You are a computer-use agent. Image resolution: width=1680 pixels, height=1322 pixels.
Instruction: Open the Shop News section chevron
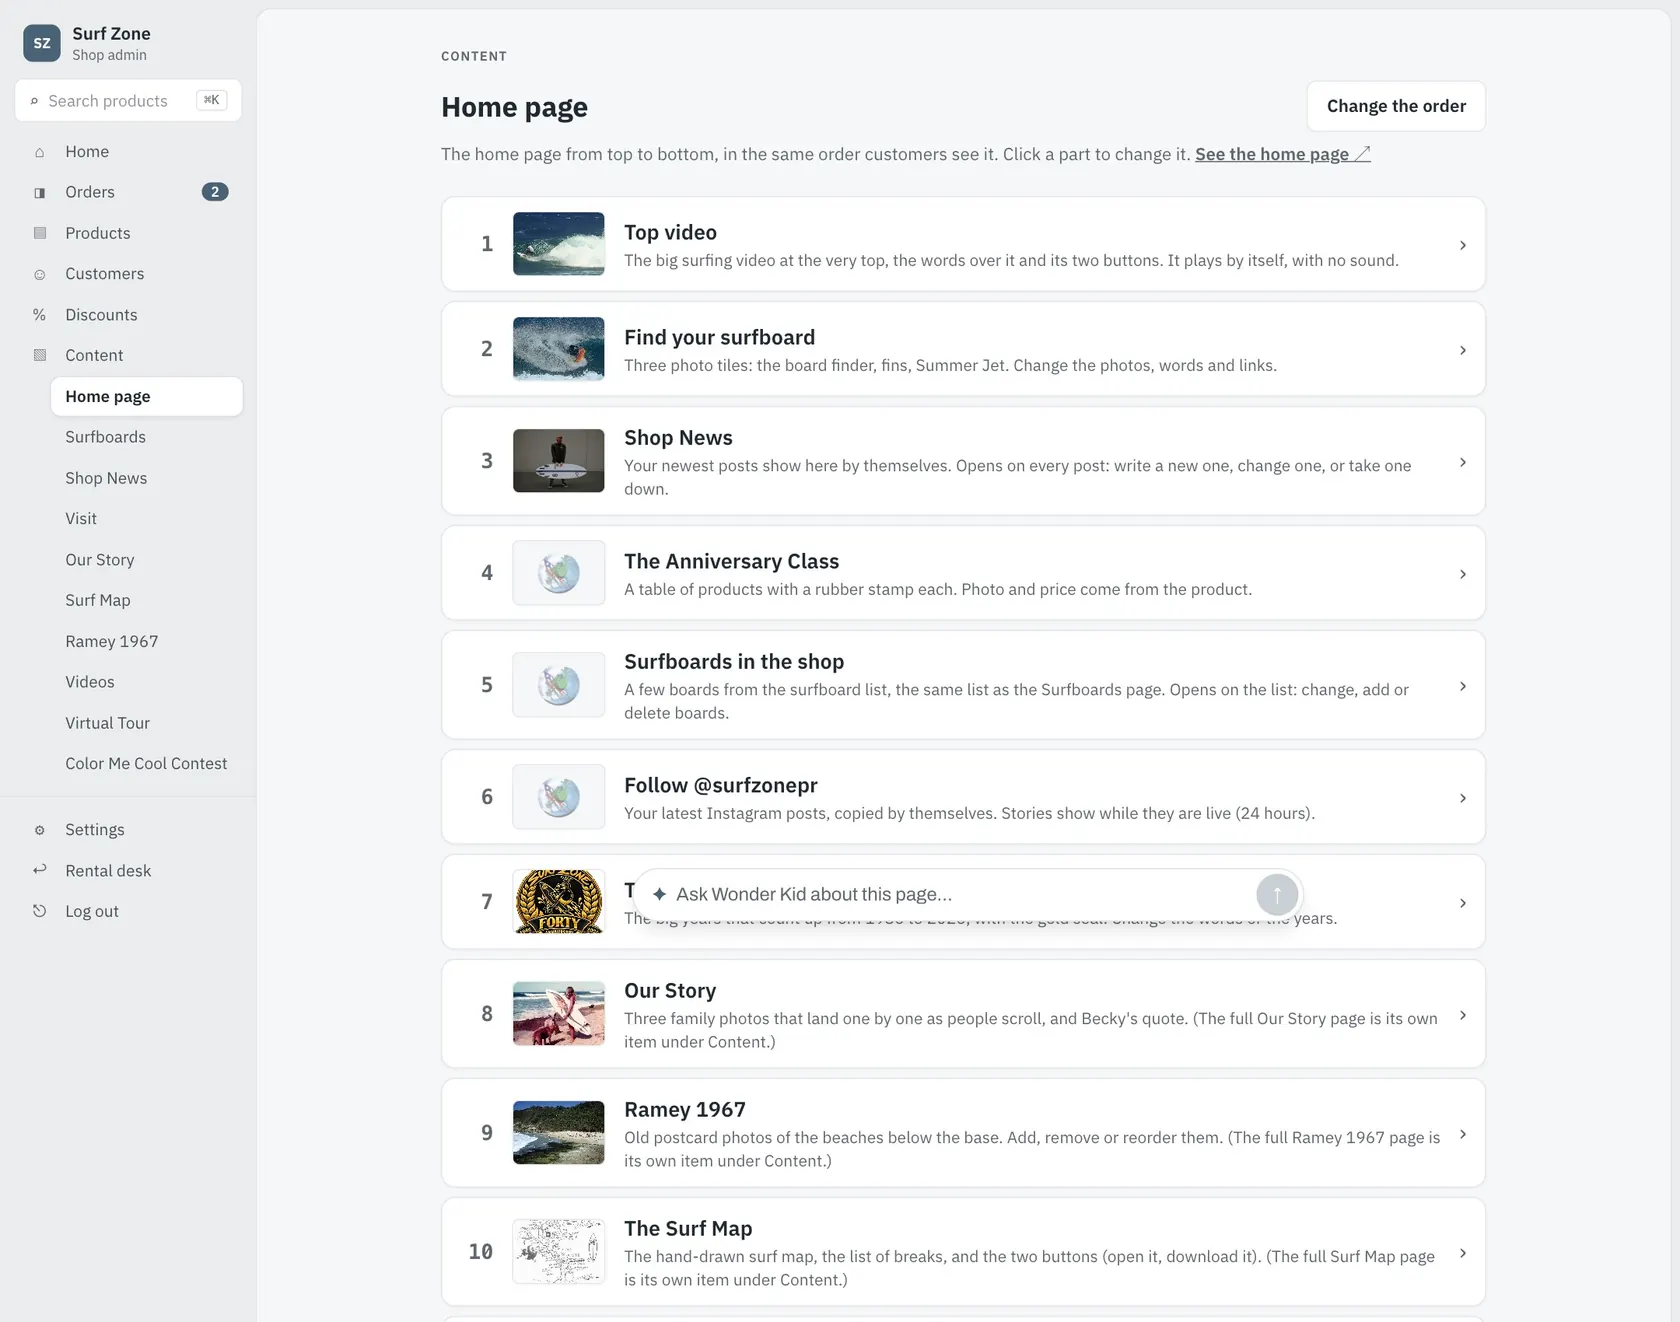click(x=1463, y=462)
